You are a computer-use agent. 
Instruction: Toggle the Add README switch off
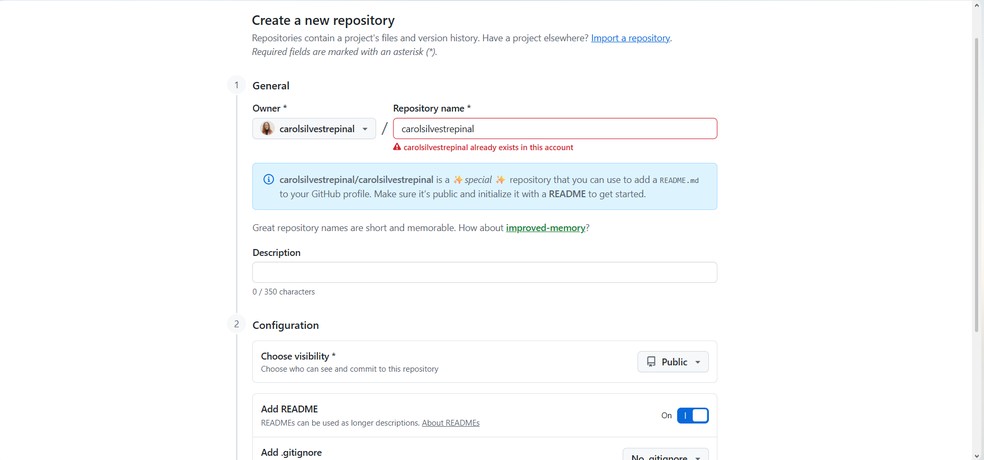693,415
